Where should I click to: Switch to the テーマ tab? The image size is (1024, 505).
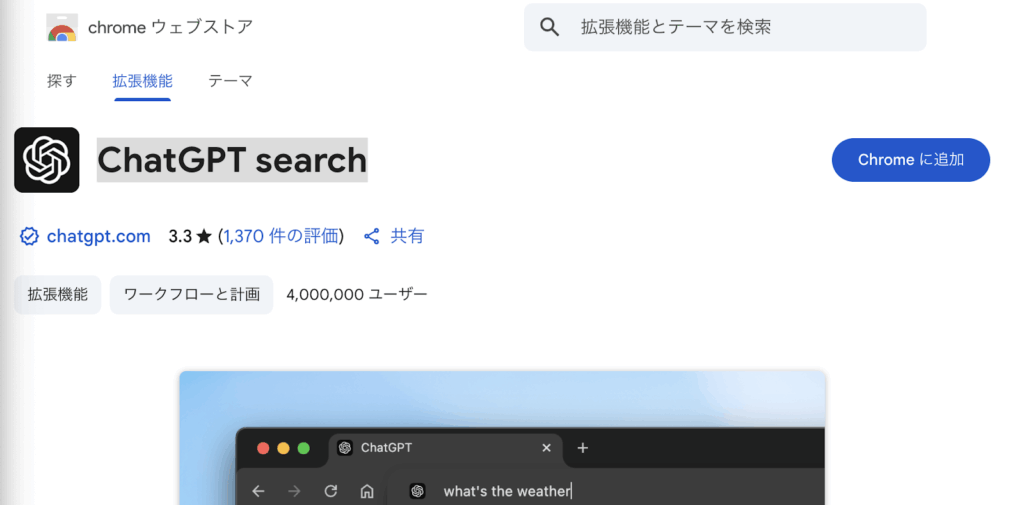(230, 81)
